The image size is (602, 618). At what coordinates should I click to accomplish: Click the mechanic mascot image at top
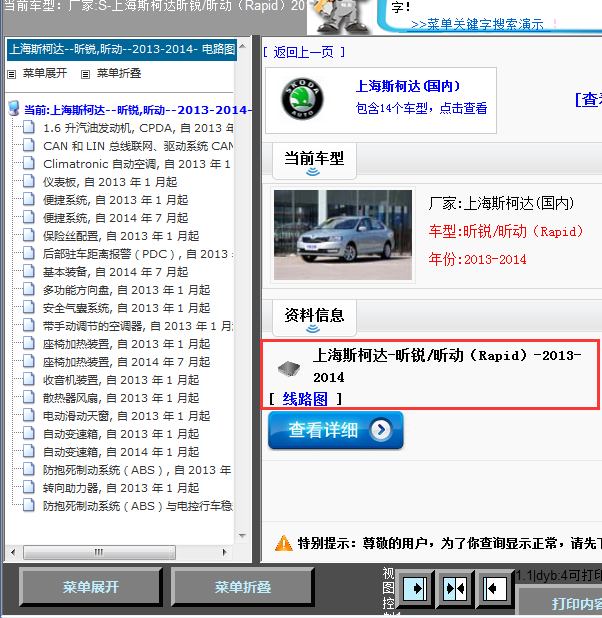tap(341, 16)
